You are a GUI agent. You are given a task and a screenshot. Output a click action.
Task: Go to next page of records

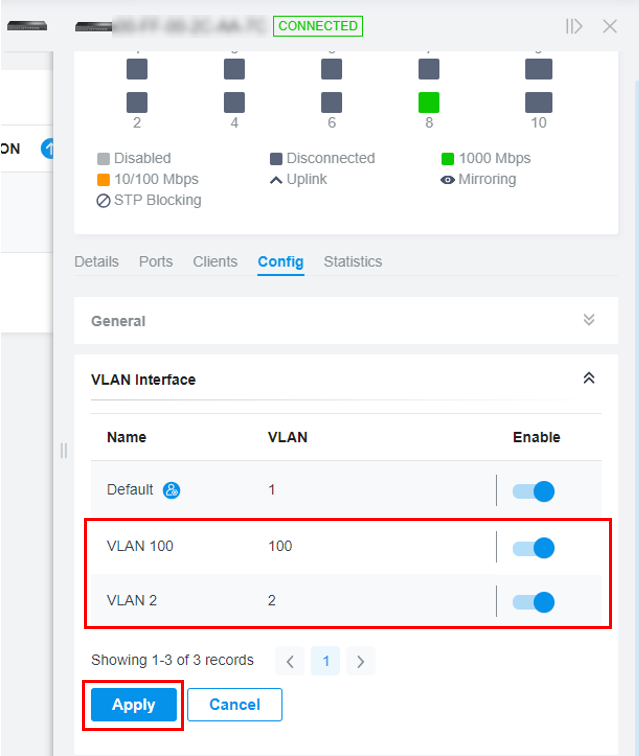(360, 661)
